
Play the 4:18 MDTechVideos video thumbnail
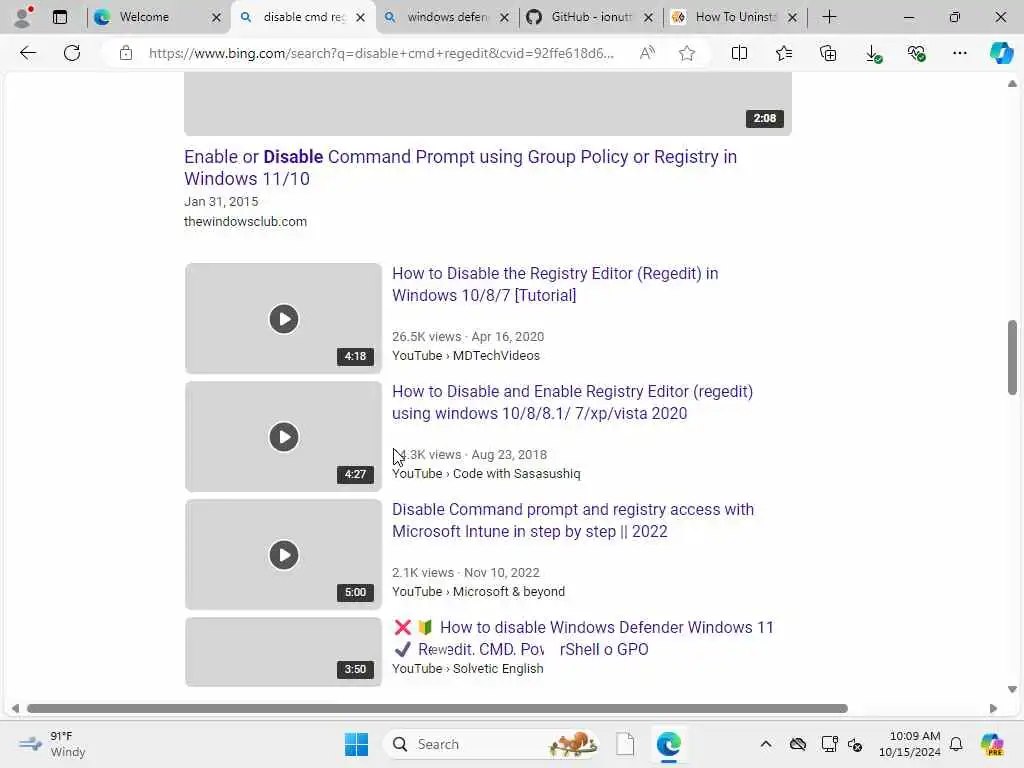[x=283, y=319]
